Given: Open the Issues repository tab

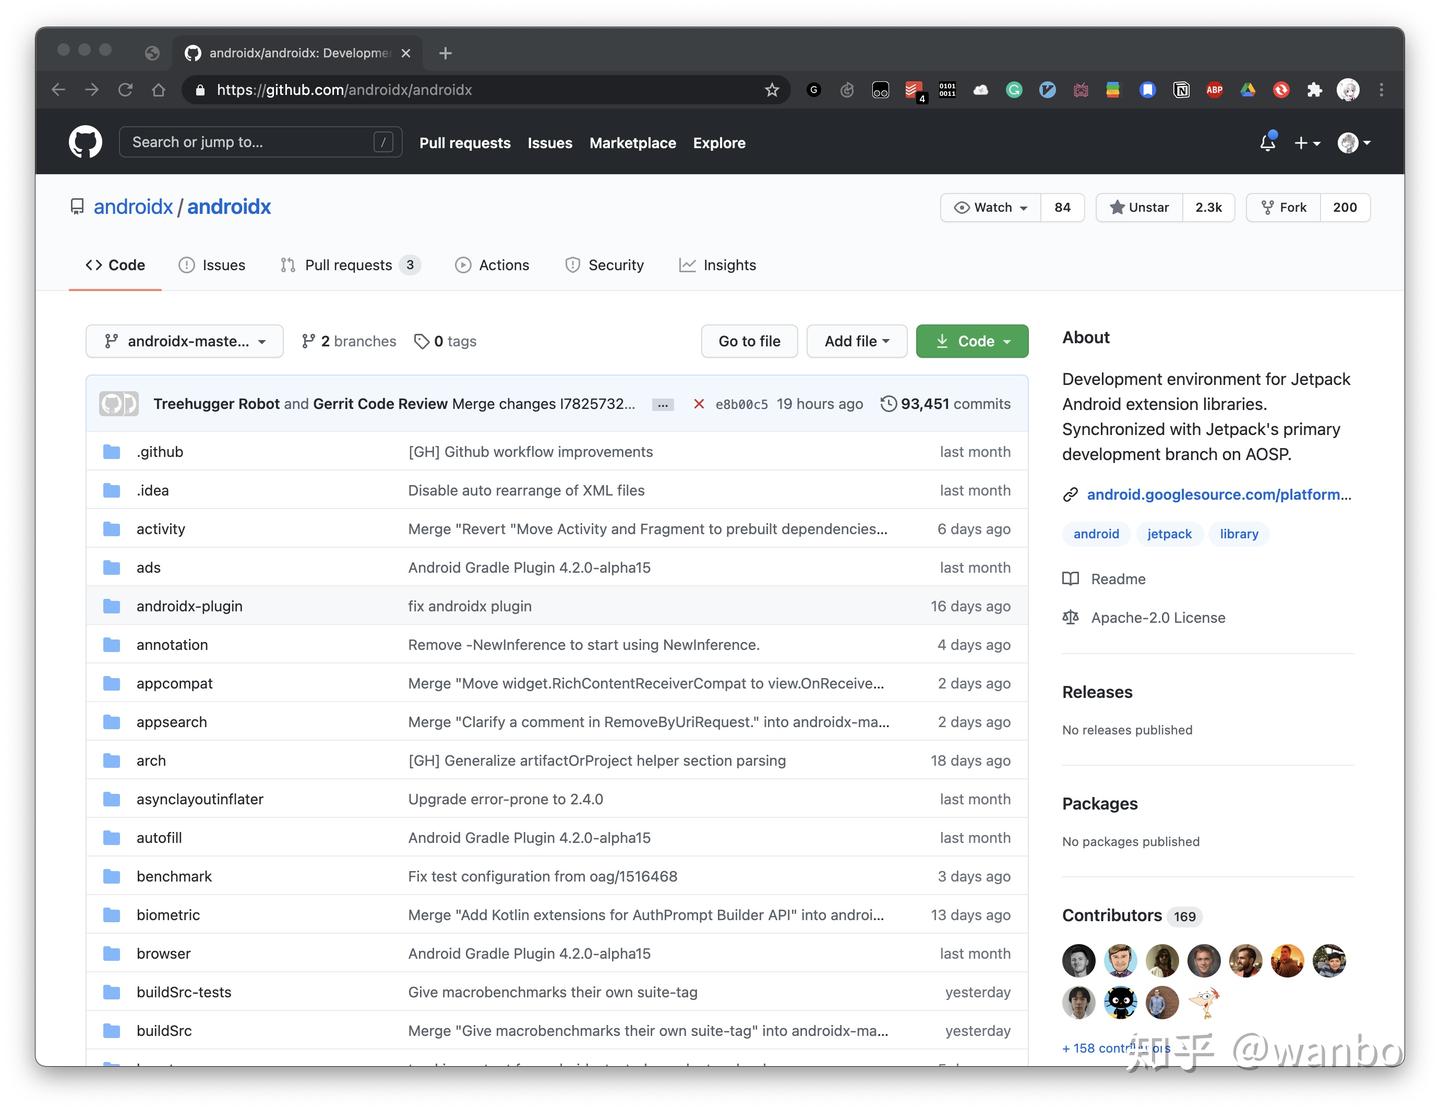Looking at the screenshot, I should tap(212, 265).
